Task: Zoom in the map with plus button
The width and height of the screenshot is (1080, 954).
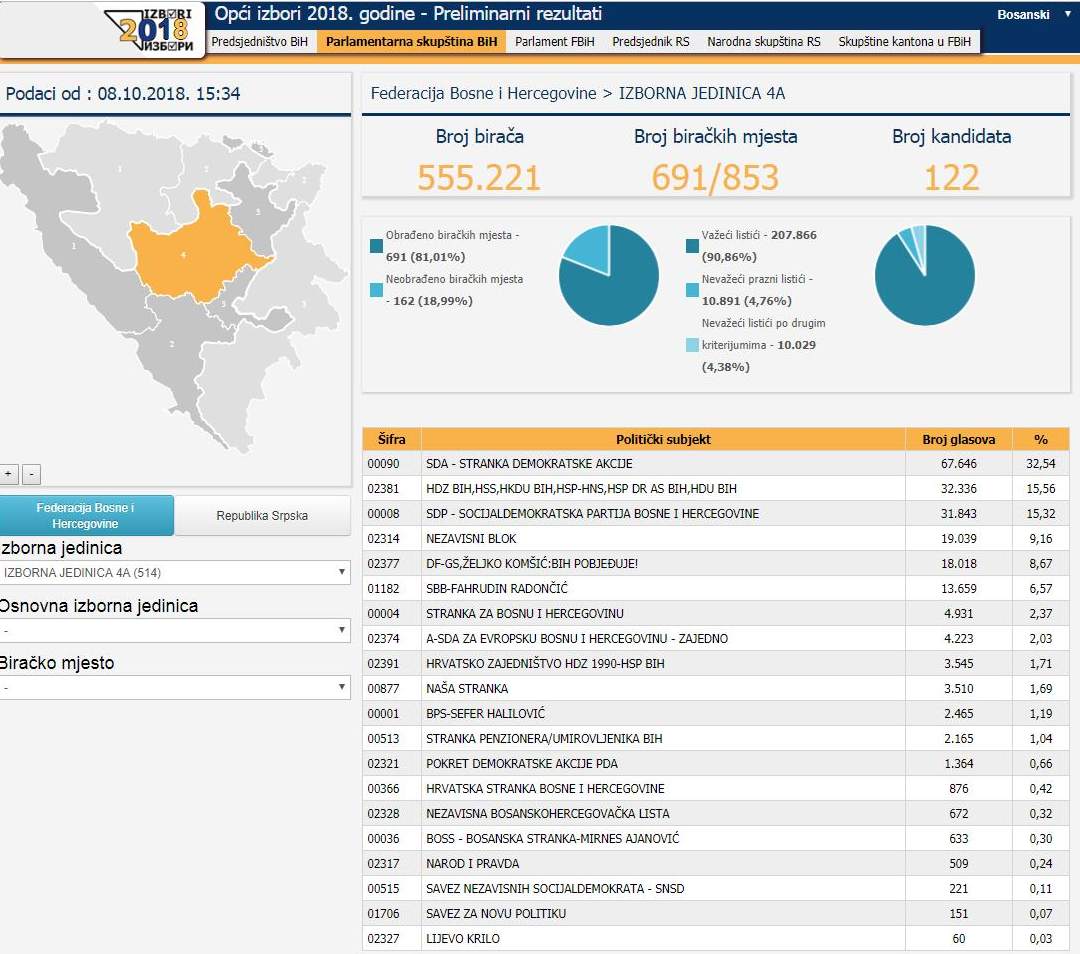Action: [x=9, y=474]
